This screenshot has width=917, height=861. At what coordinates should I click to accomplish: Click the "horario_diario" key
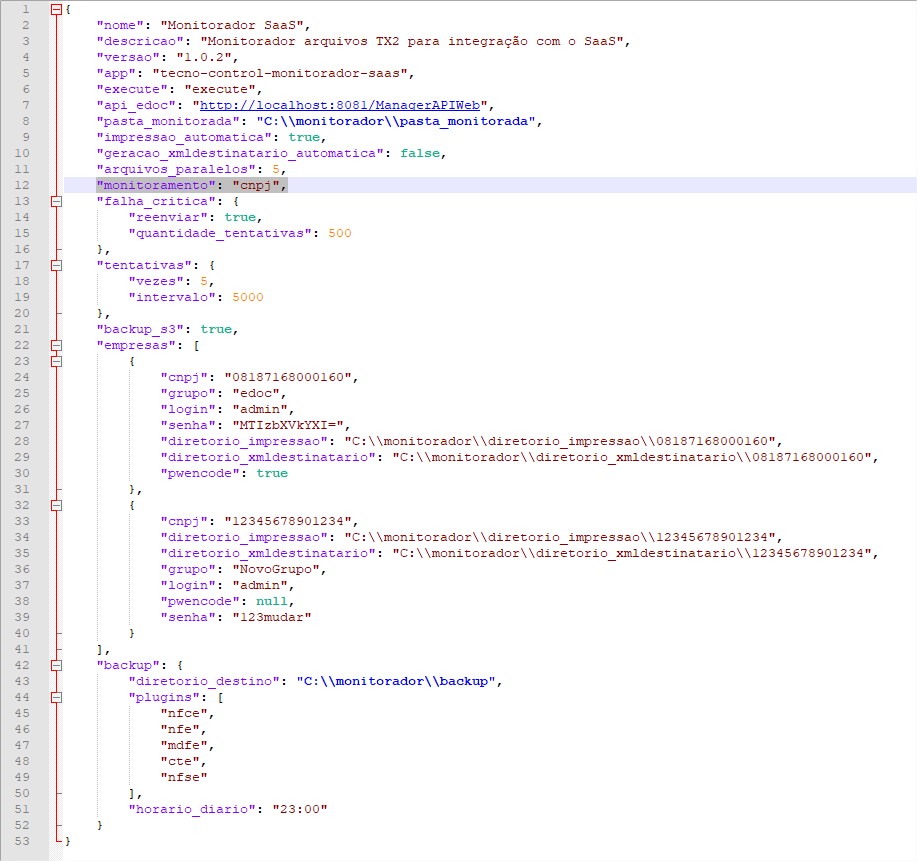pos(192,809)
